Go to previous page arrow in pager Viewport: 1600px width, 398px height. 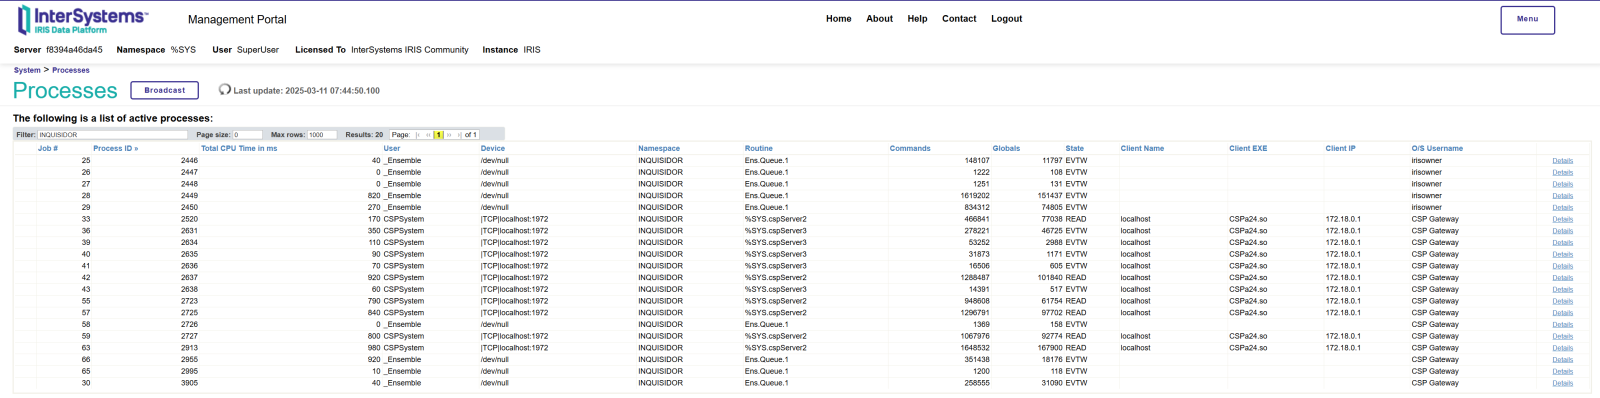click(x=429, y=134)
